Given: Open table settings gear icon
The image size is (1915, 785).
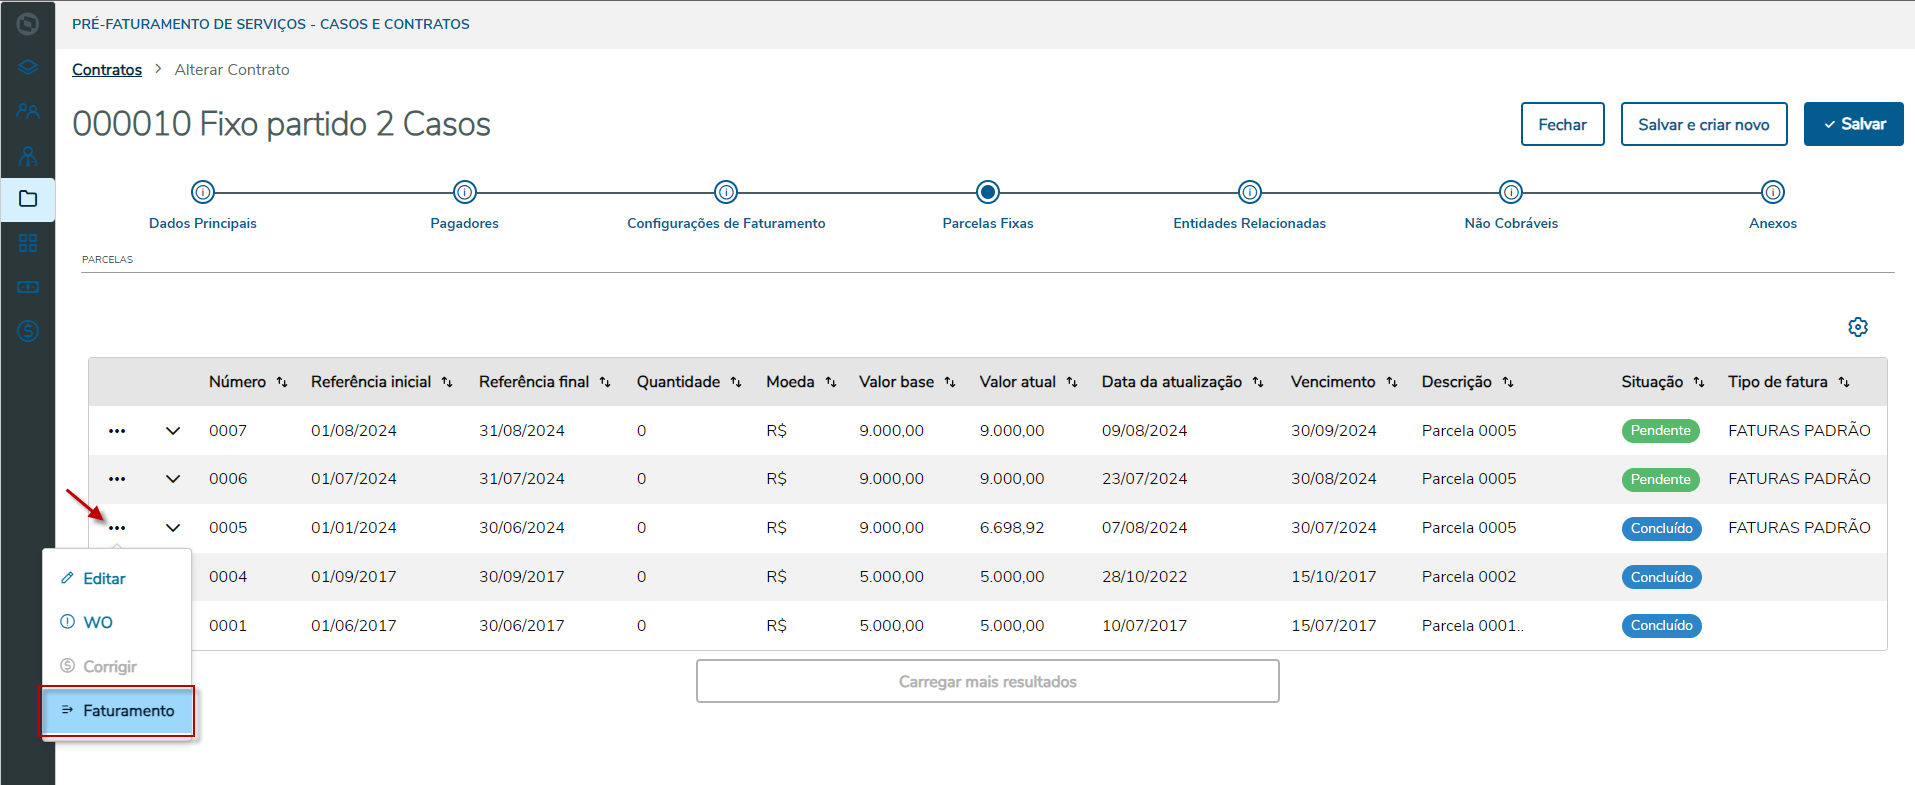Looking at the screenshot, I should pos(1858,327).
